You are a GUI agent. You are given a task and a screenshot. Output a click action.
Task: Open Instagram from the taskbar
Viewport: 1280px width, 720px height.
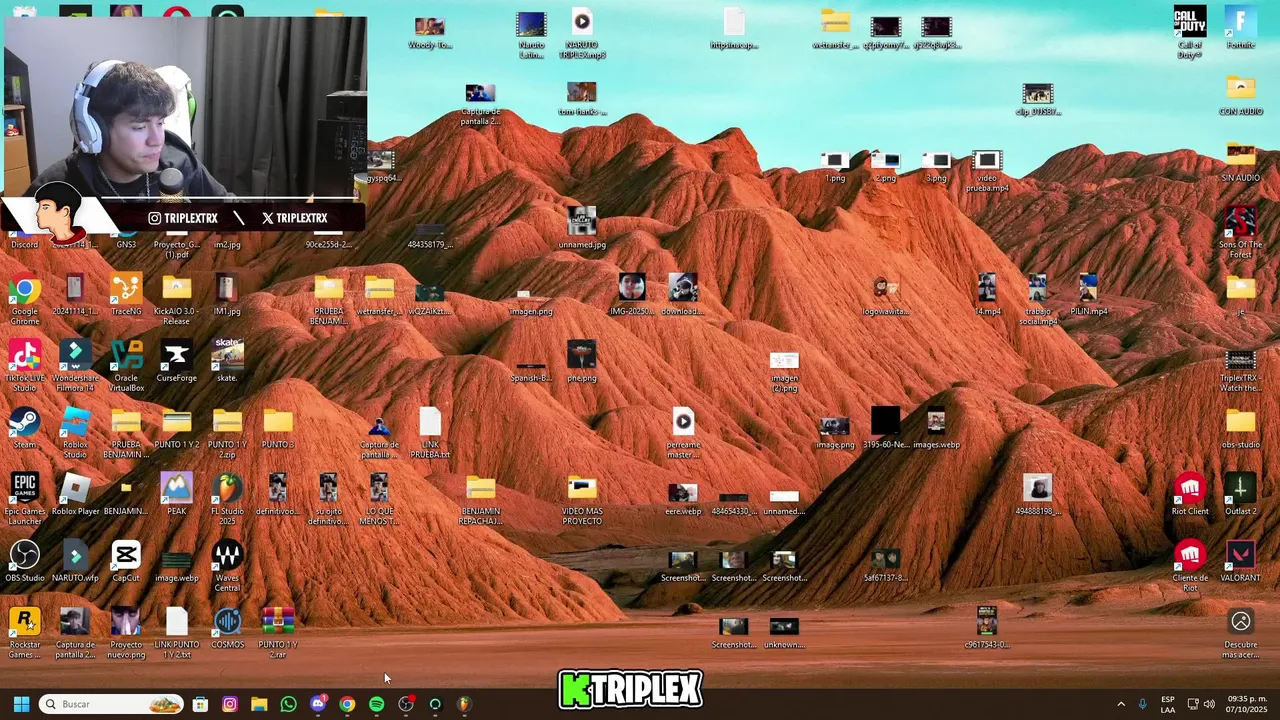point(230,704)
